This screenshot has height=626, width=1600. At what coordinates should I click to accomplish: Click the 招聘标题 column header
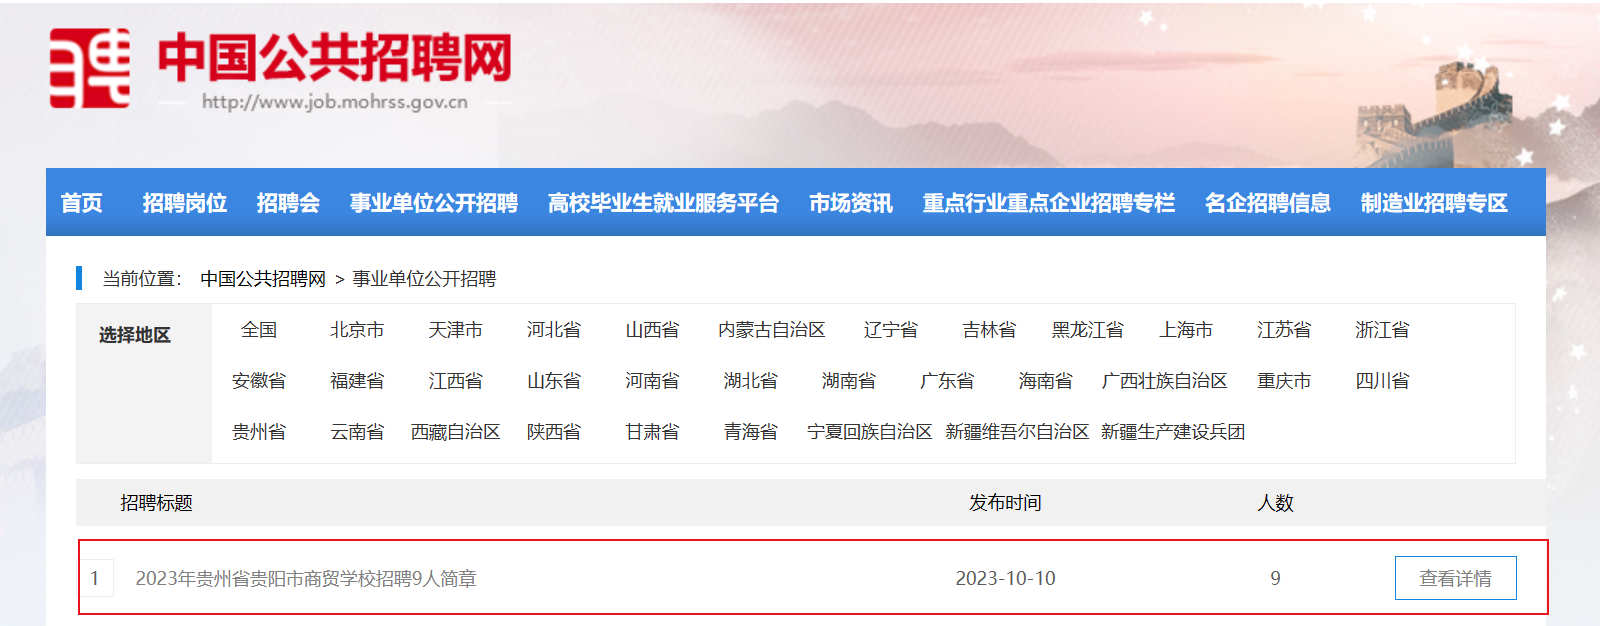(156, 503)
